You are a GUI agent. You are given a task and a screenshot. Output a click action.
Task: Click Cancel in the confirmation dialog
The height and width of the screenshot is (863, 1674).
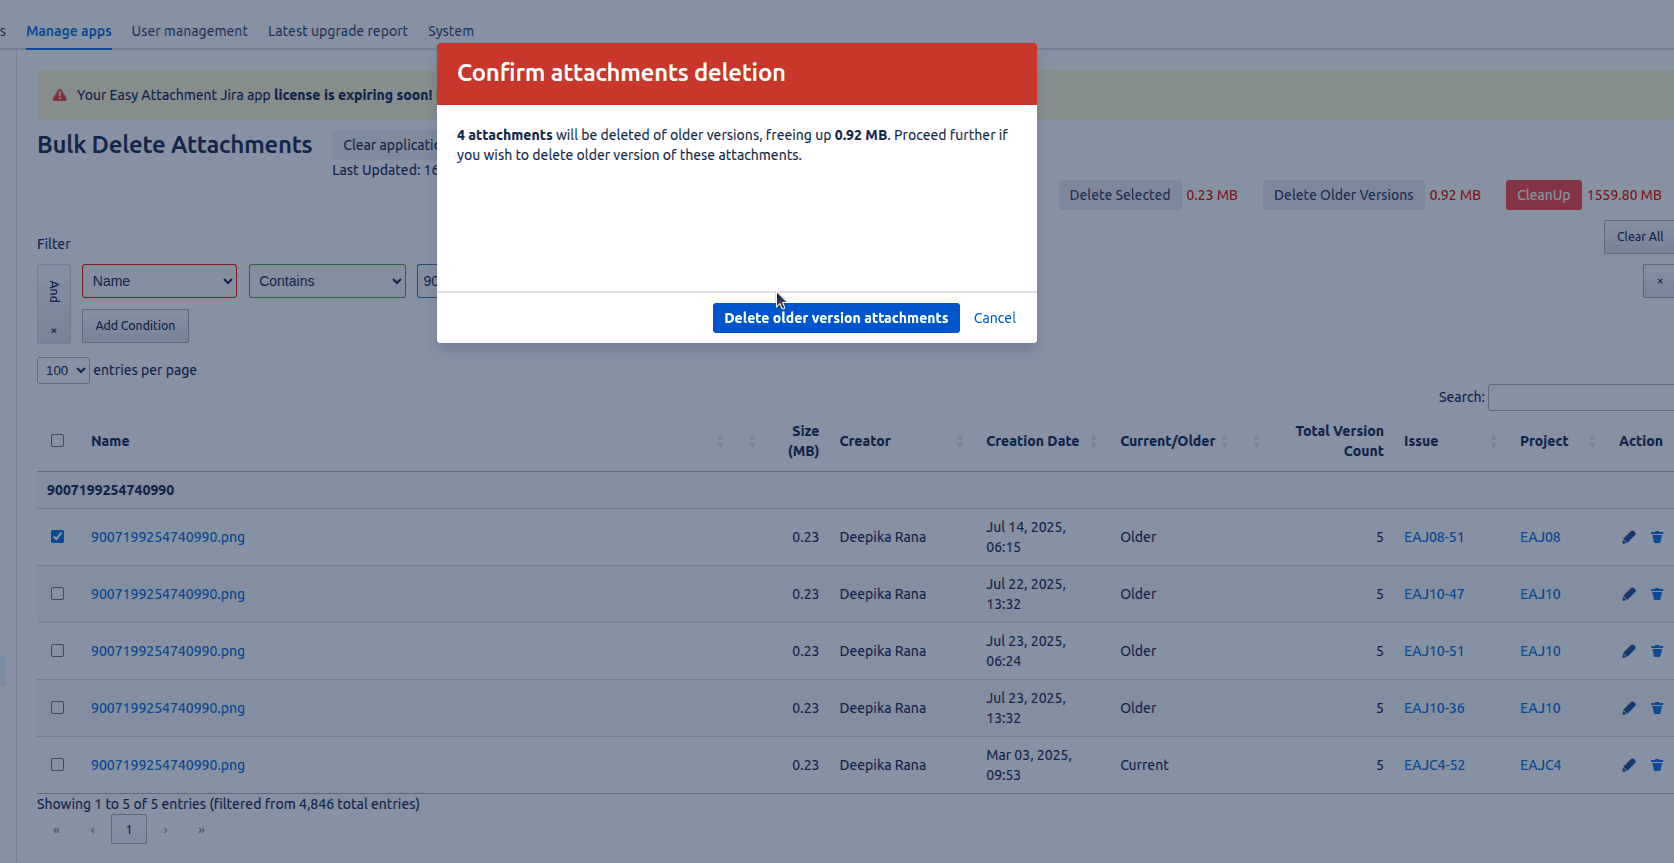(994, 318)
